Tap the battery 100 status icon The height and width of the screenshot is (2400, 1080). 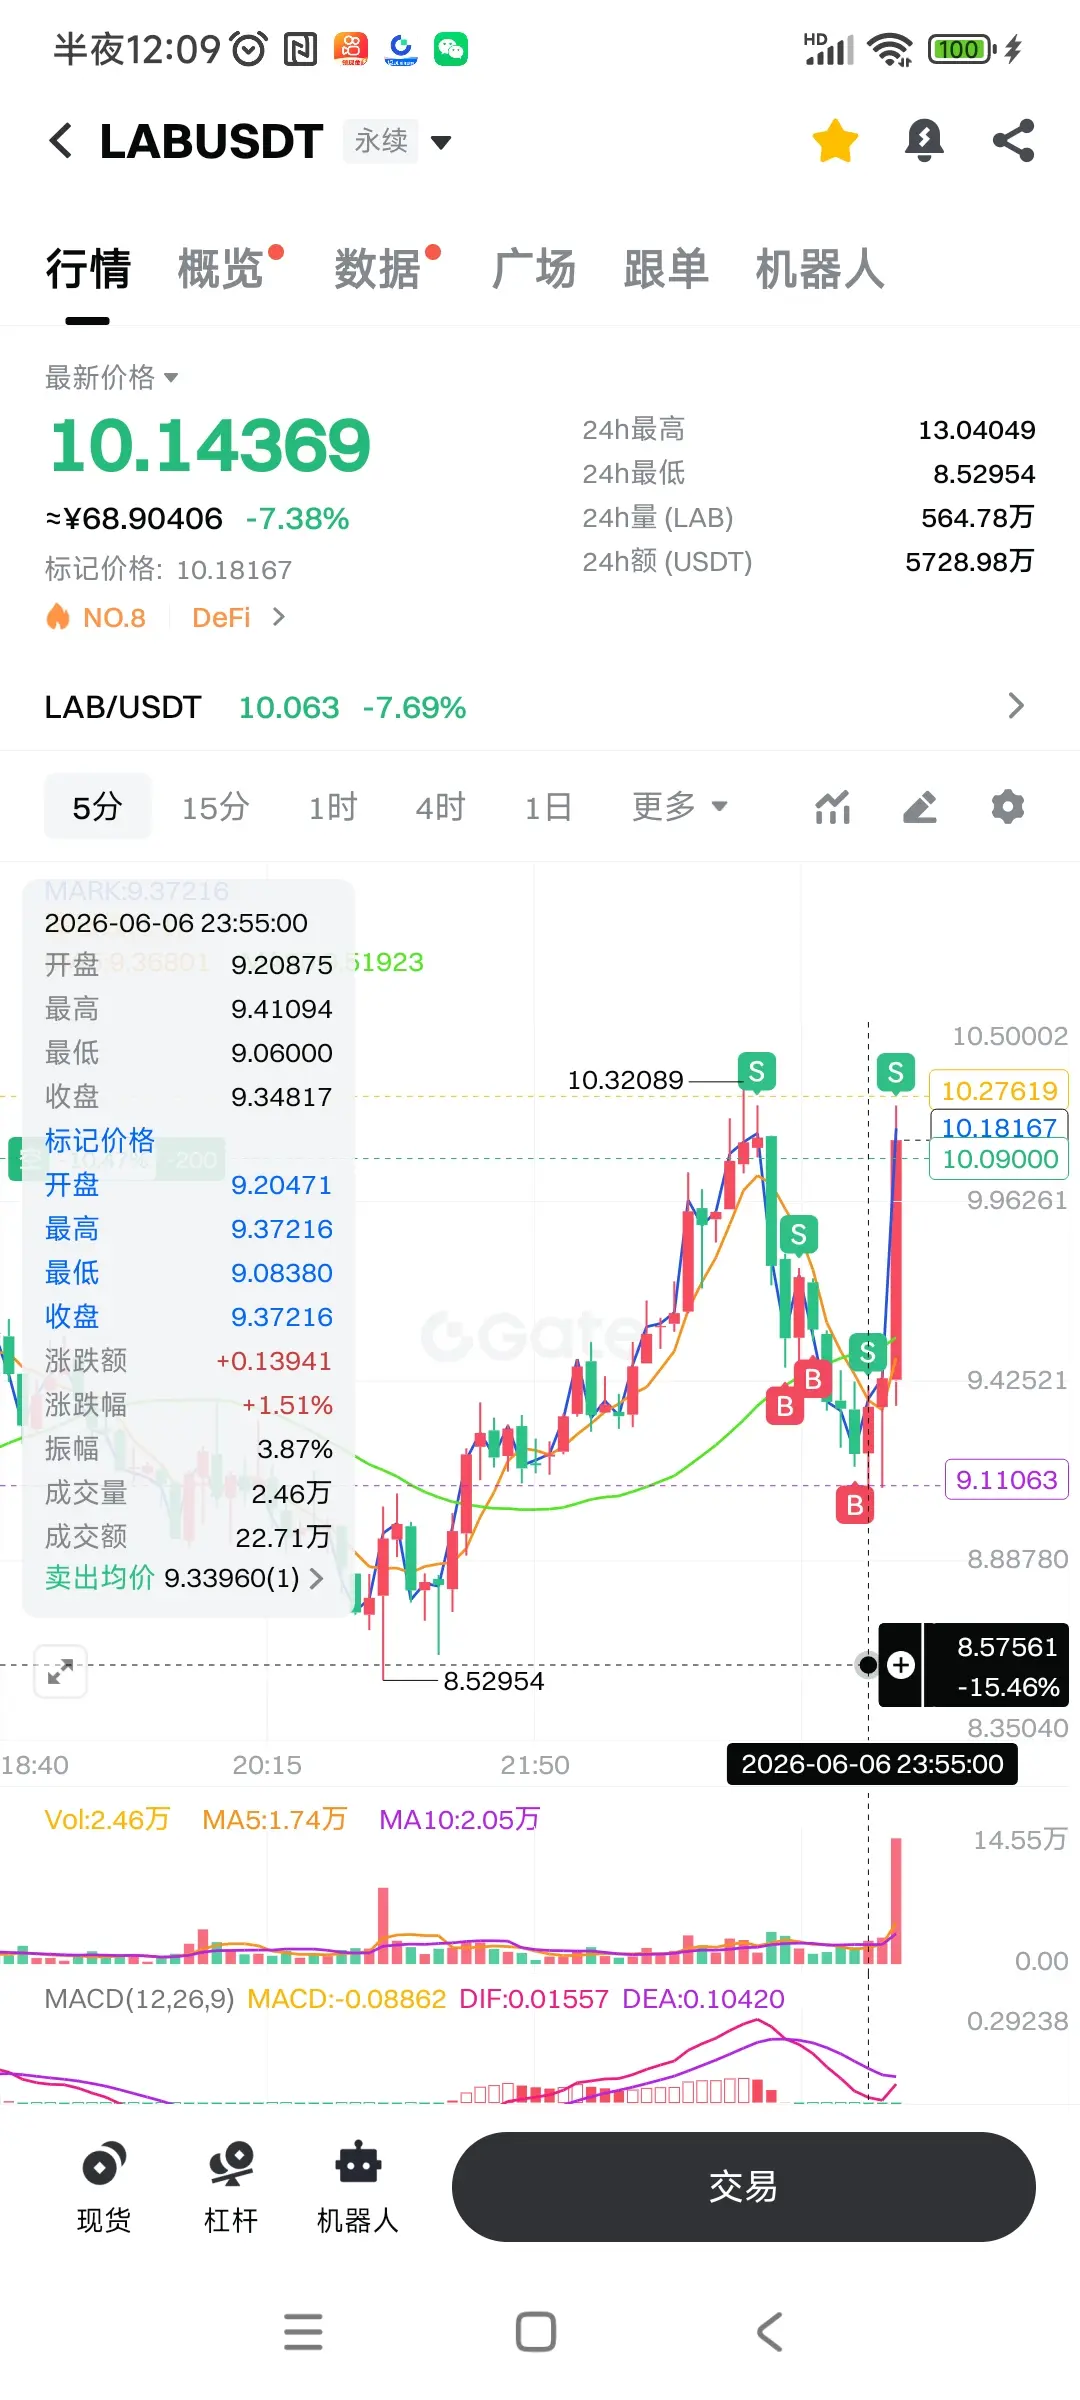point(962,48)
